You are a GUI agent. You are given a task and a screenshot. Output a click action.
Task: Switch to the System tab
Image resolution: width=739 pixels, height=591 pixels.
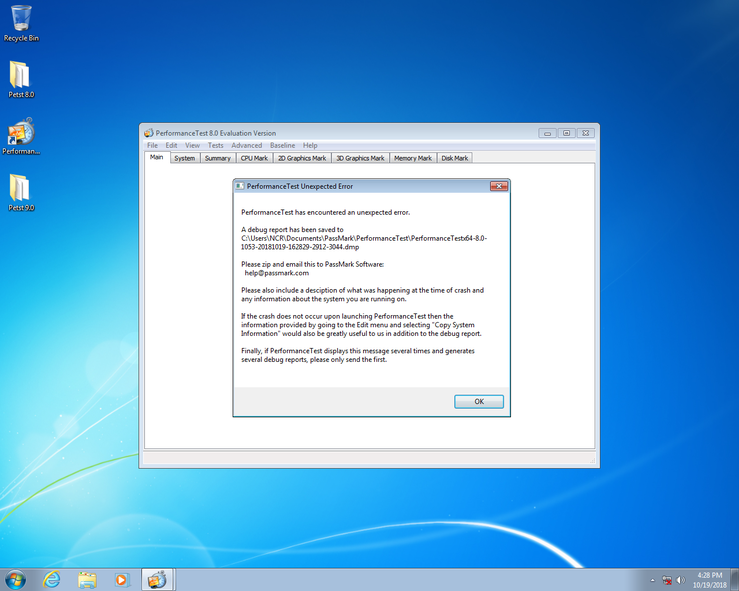185,158
